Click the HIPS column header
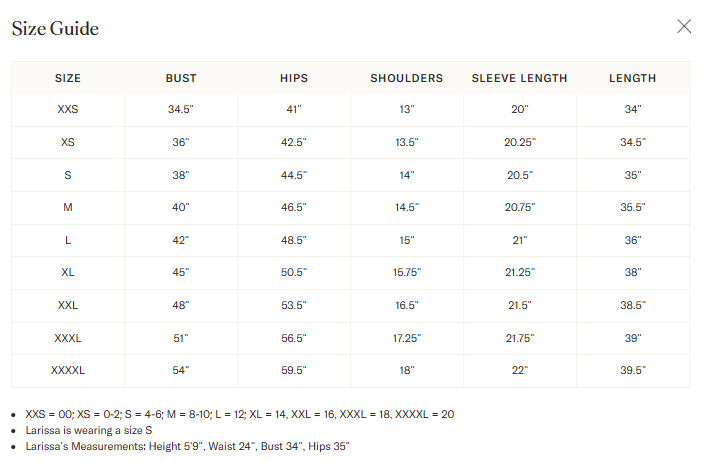 tap(293, 78)
